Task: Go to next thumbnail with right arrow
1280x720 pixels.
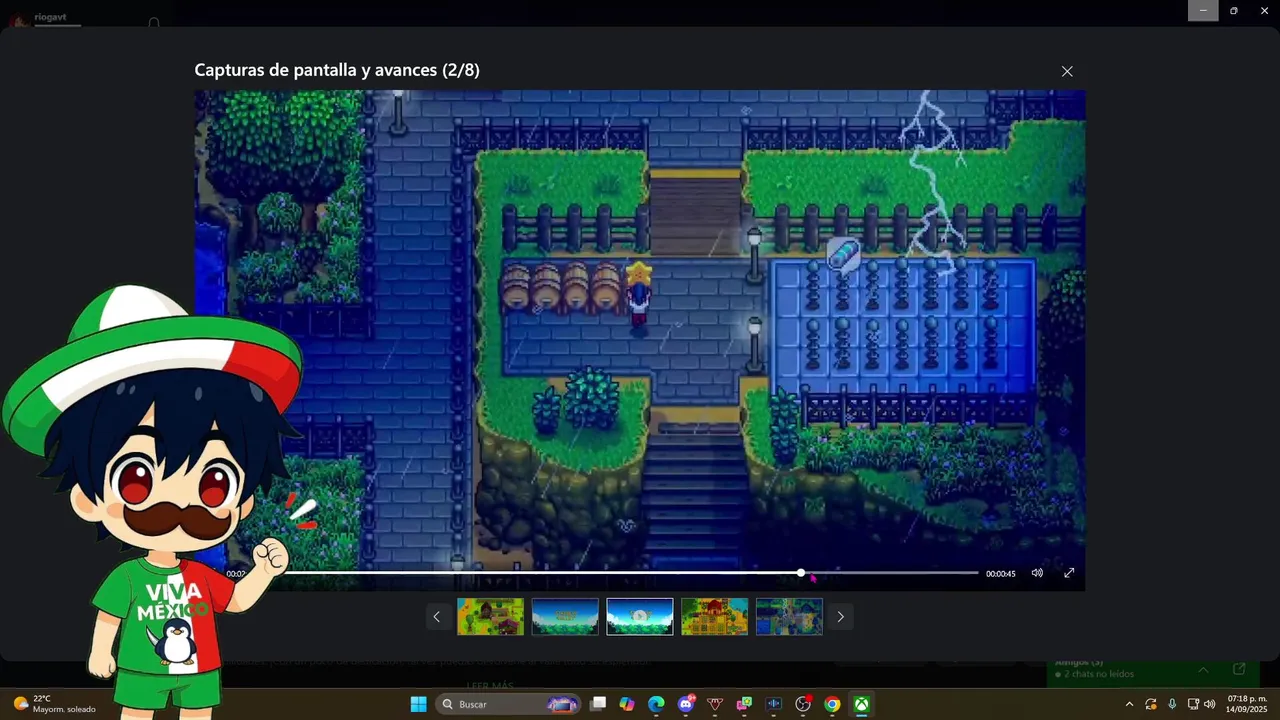Action: (840, 617)
